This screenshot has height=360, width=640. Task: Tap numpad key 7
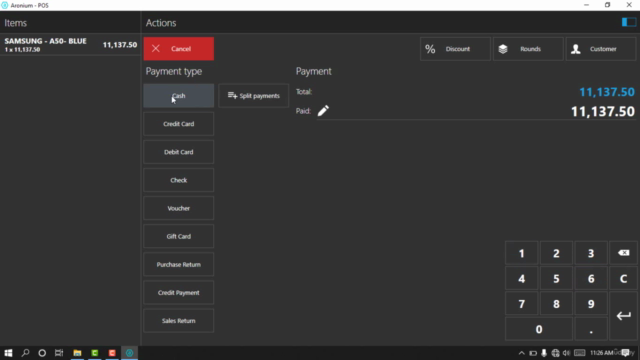tap(521, 304)
